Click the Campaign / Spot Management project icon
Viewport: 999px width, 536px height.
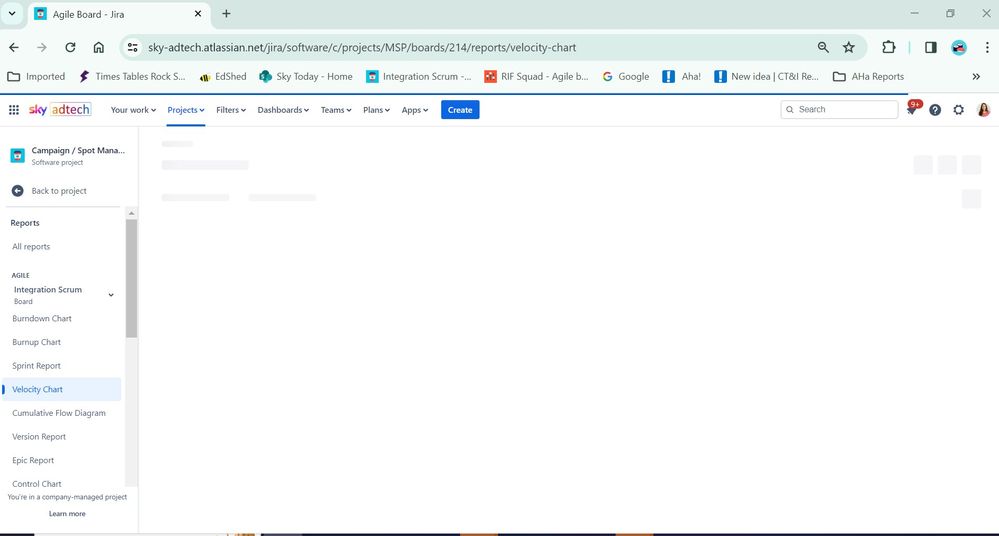[x=18, y=155]
